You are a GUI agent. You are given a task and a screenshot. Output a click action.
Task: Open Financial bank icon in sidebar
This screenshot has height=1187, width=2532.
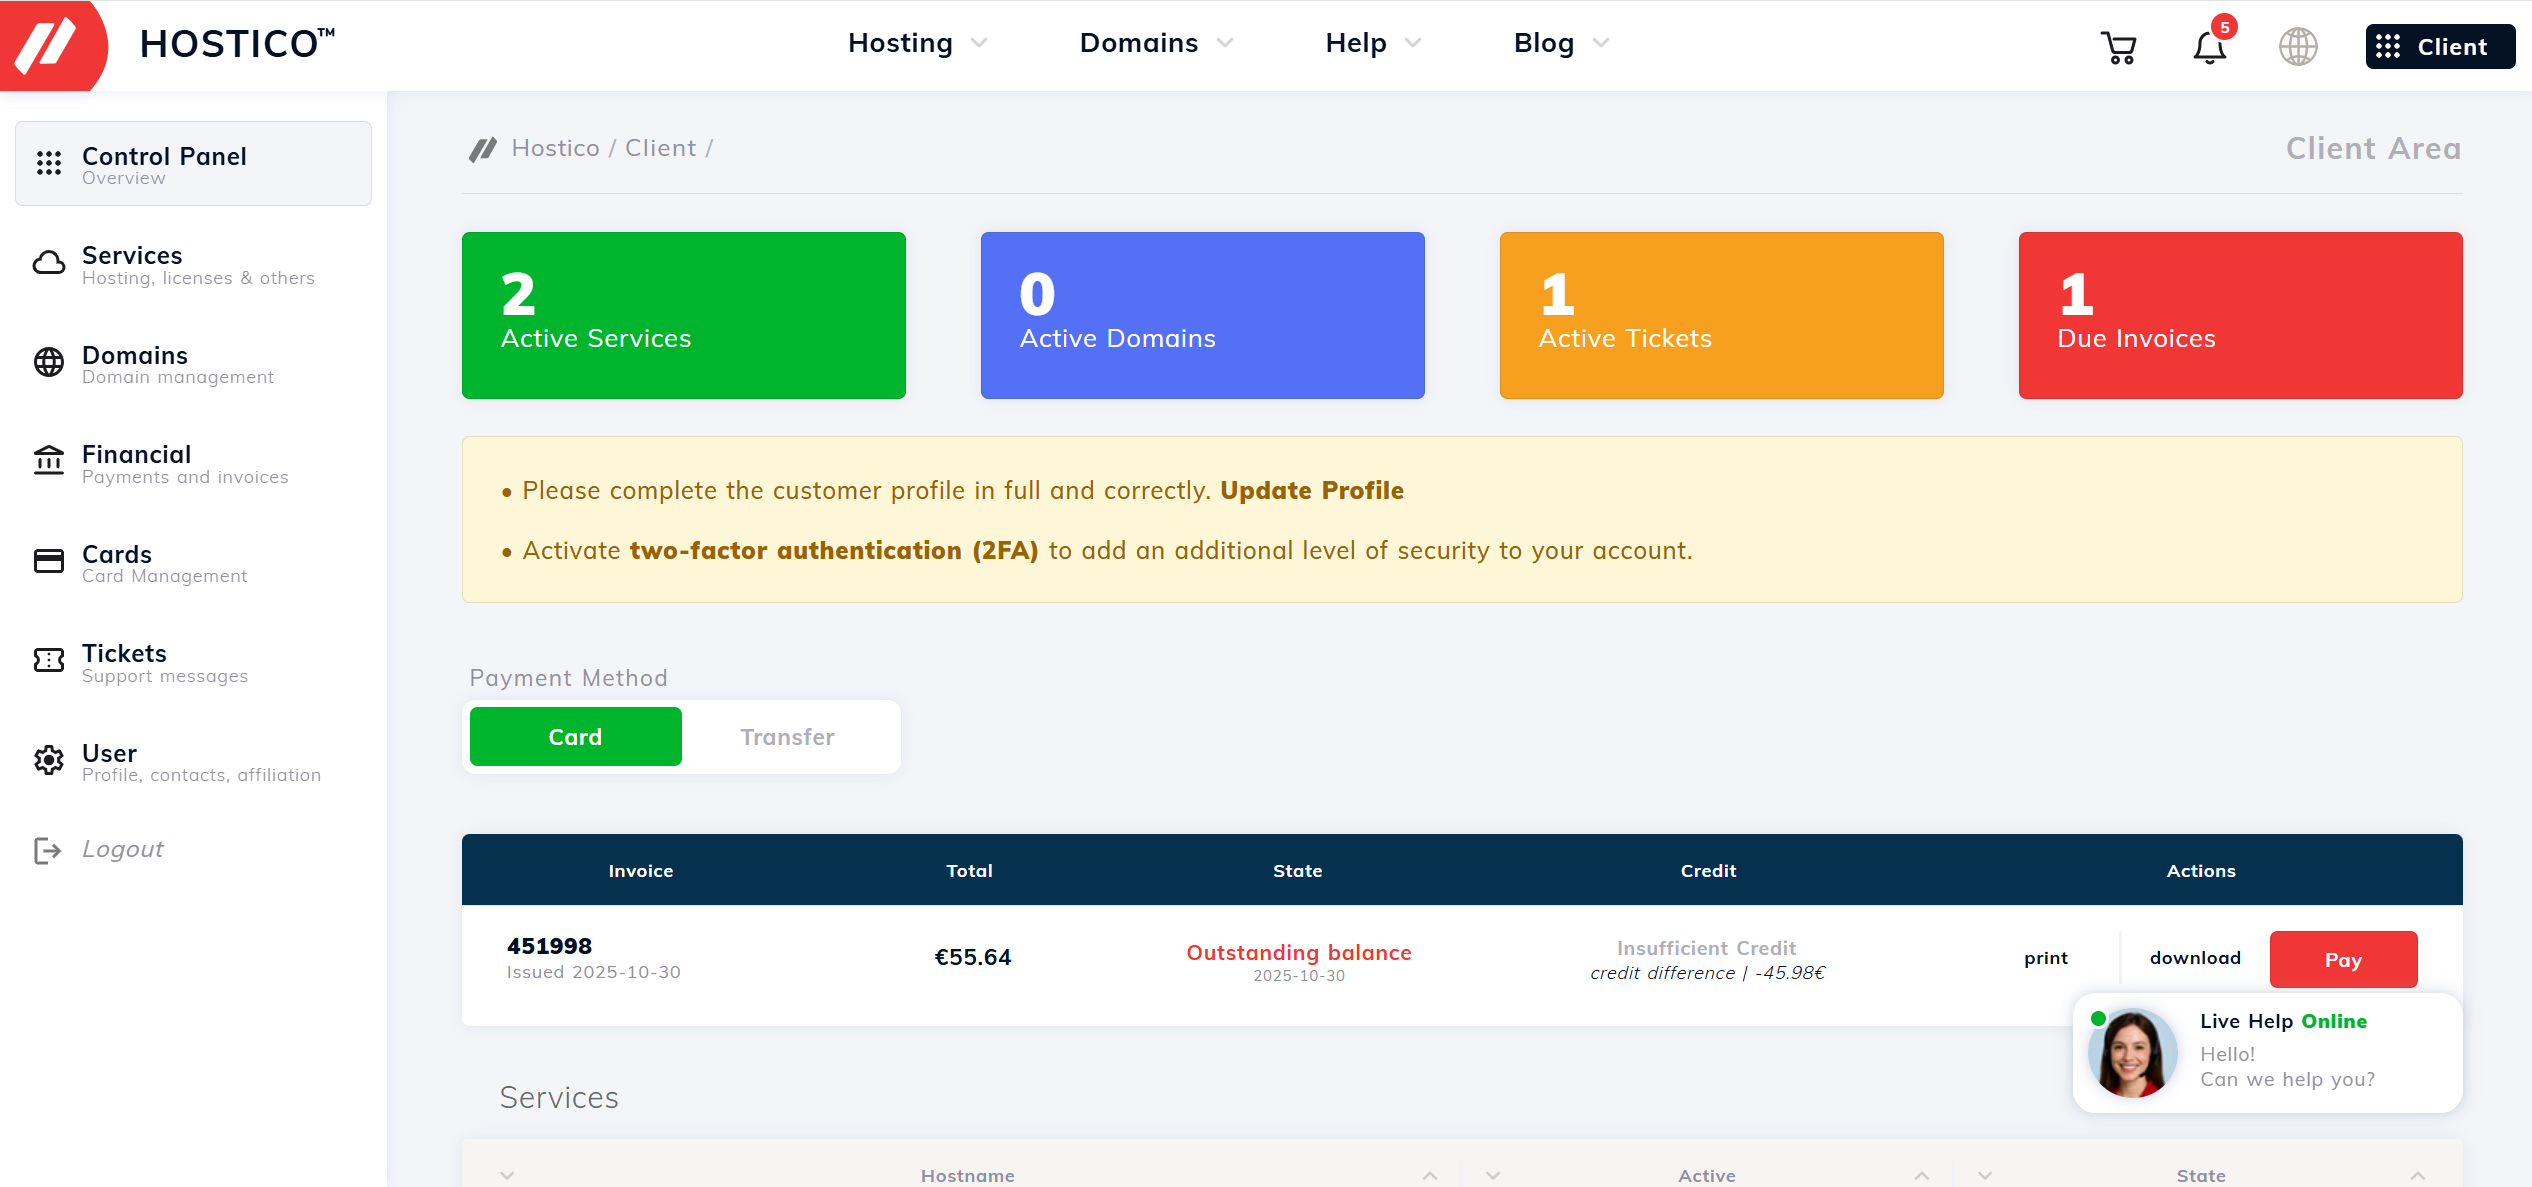(49, 461)
